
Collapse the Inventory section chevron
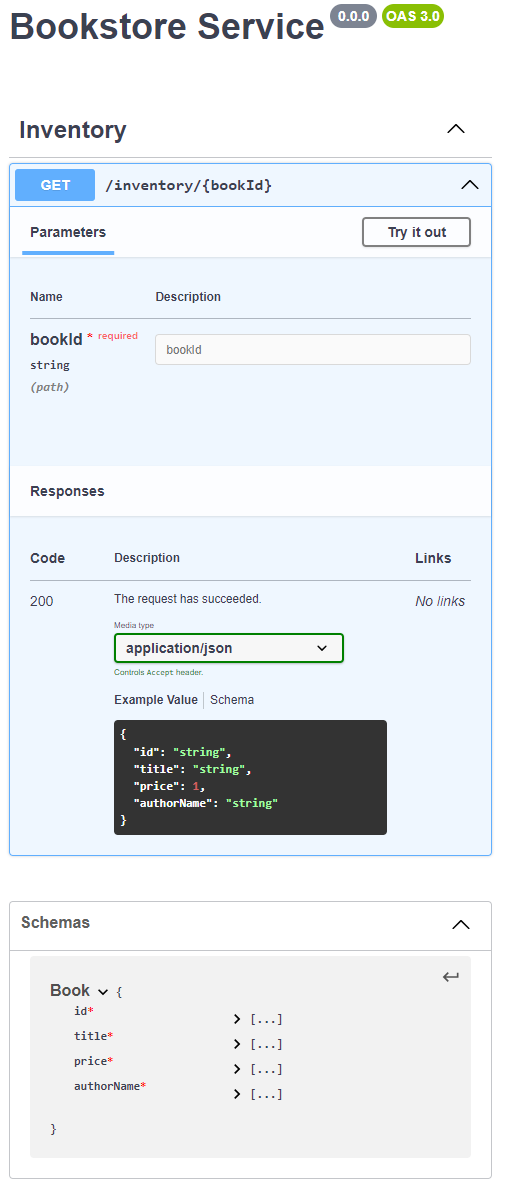(456, 129)
